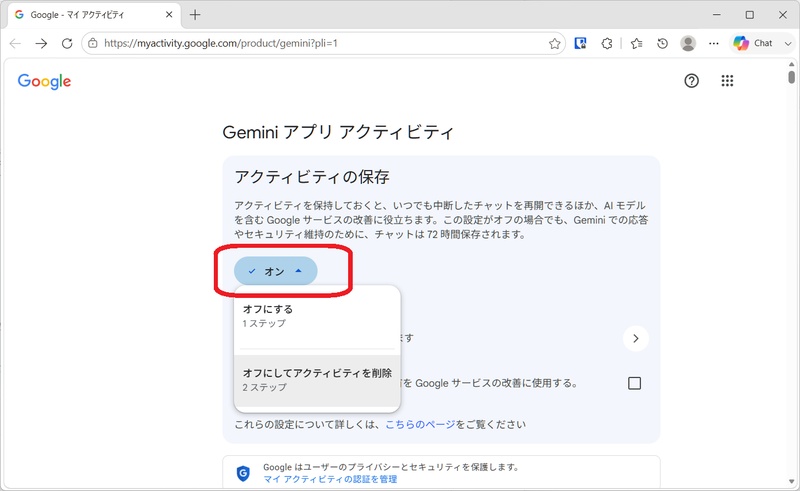Image resolution: width=800 pixels, height=491 pixels.
Task: Choose オフにしてアクティビティを削除 menu option
Action: coord(317,380)
